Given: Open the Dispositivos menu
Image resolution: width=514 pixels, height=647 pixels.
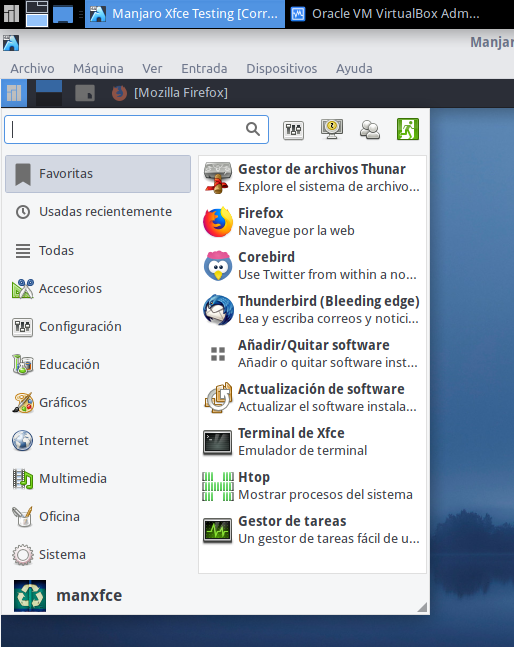Looking at the screenshot, I should [282, 68].
